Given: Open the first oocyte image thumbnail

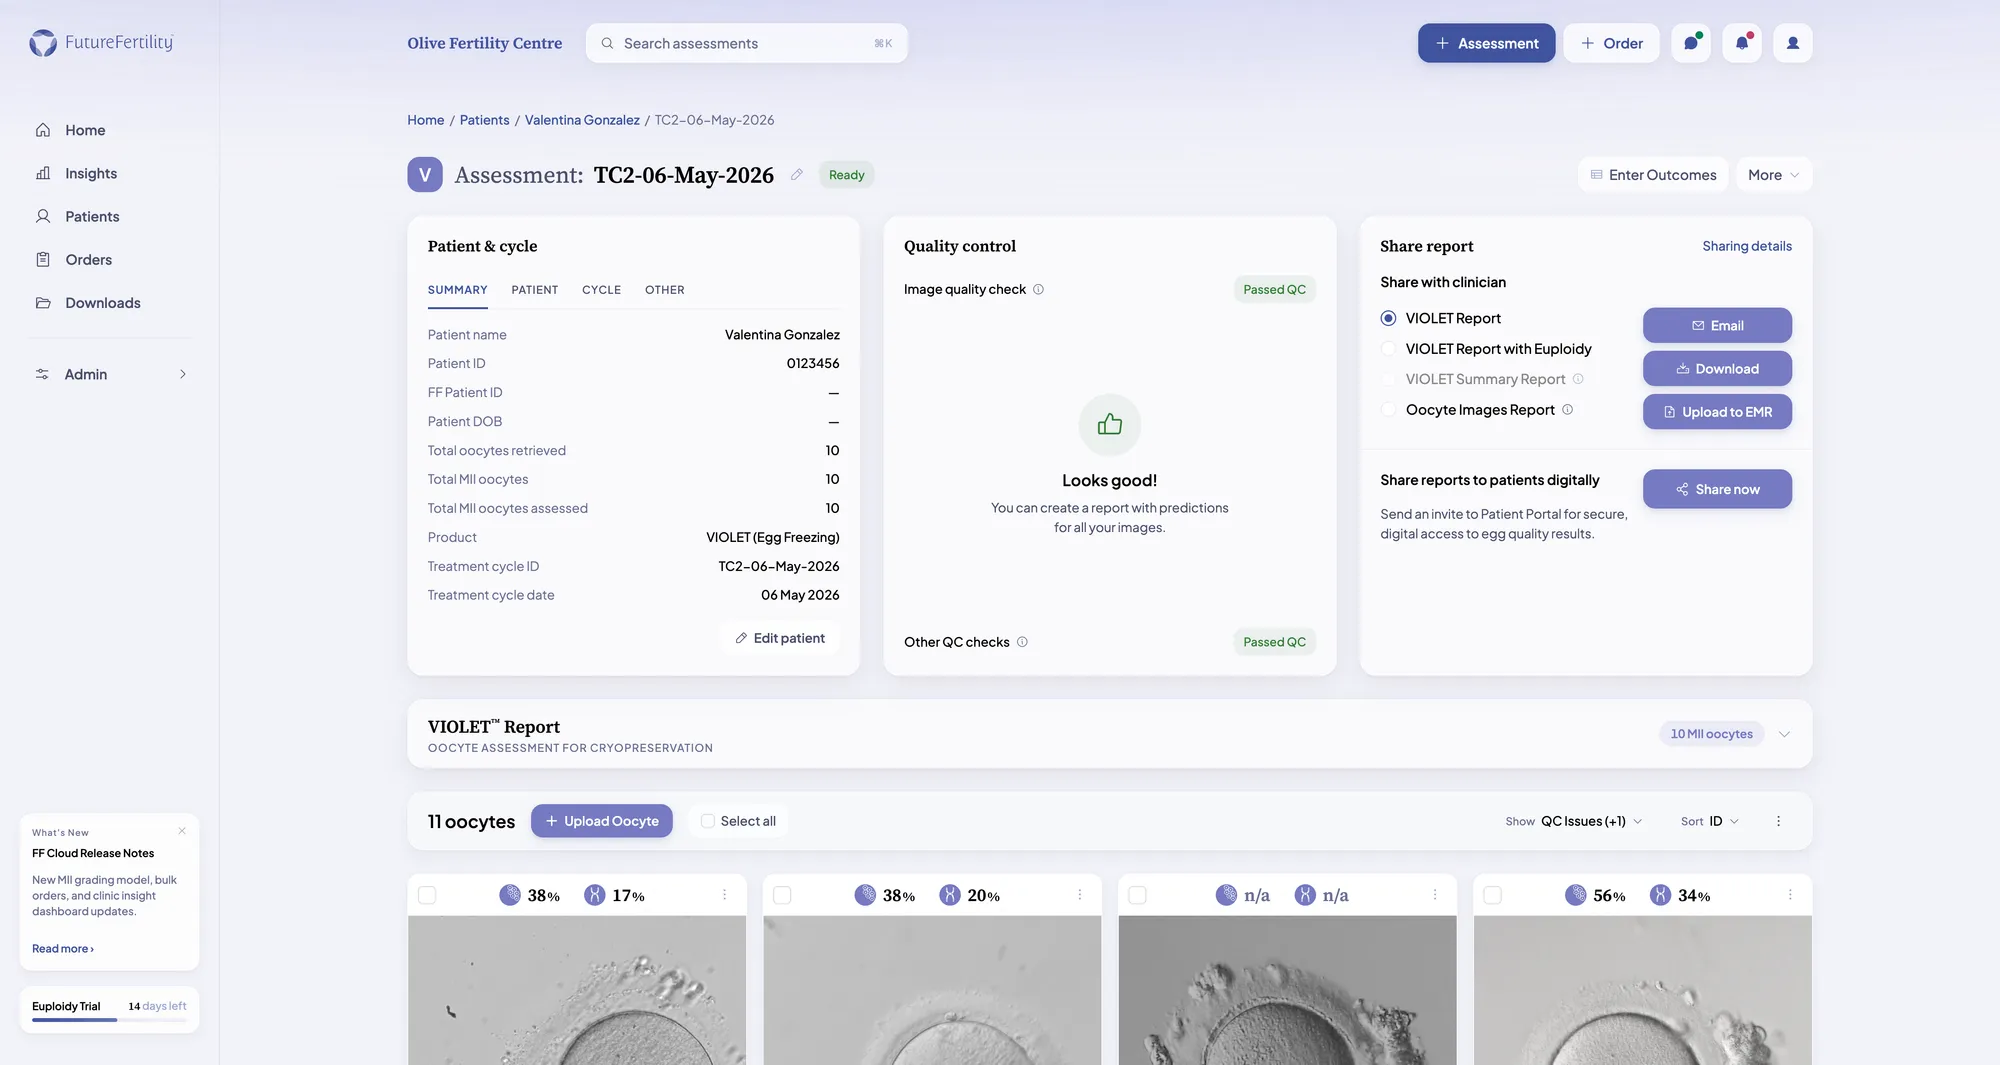Looking at the screenshot, I should pos(577,990).
